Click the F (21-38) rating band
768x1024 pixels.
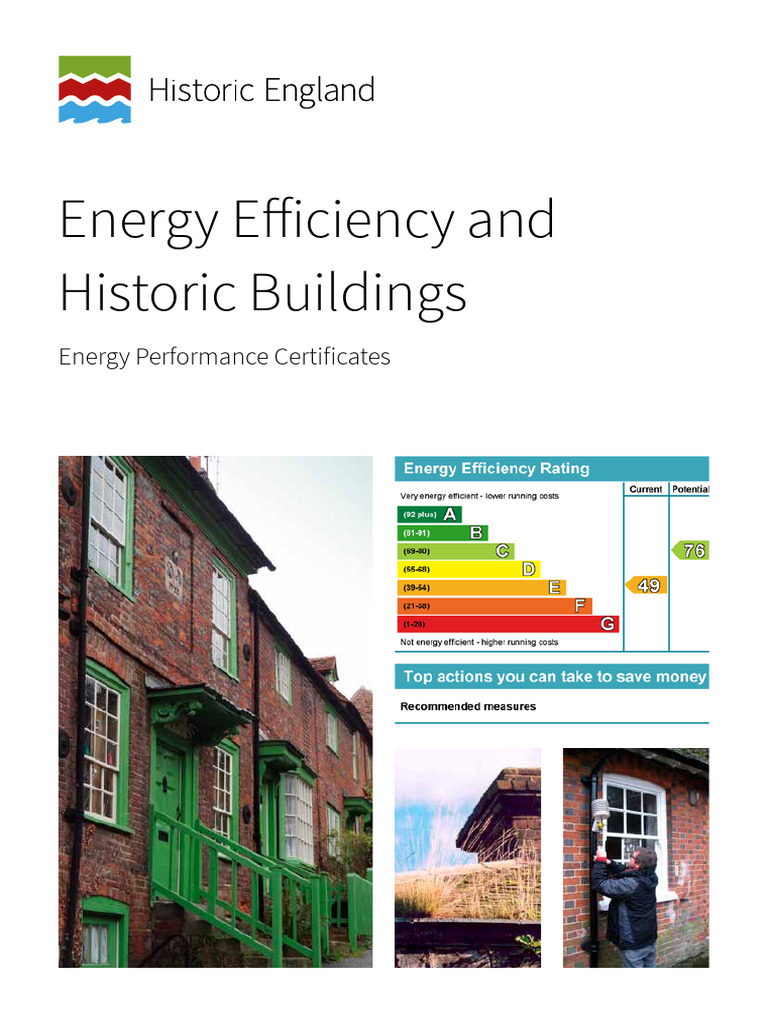[x=494, y=606]
